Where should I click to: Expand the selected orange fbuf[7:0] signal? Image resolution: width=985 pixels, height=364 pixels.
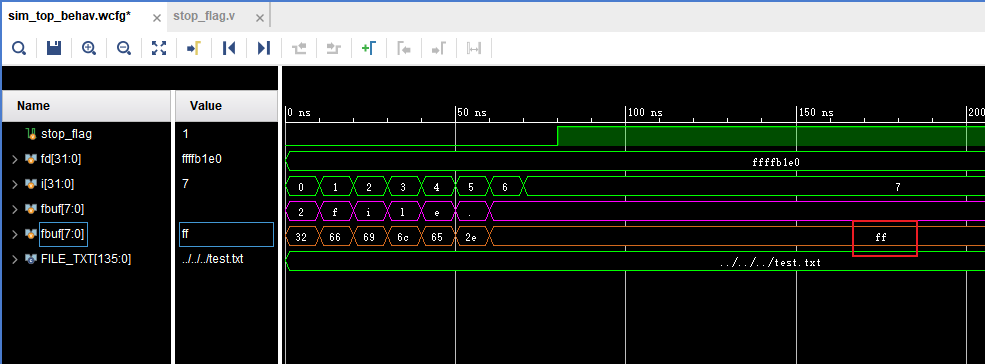tap(15, 234)
